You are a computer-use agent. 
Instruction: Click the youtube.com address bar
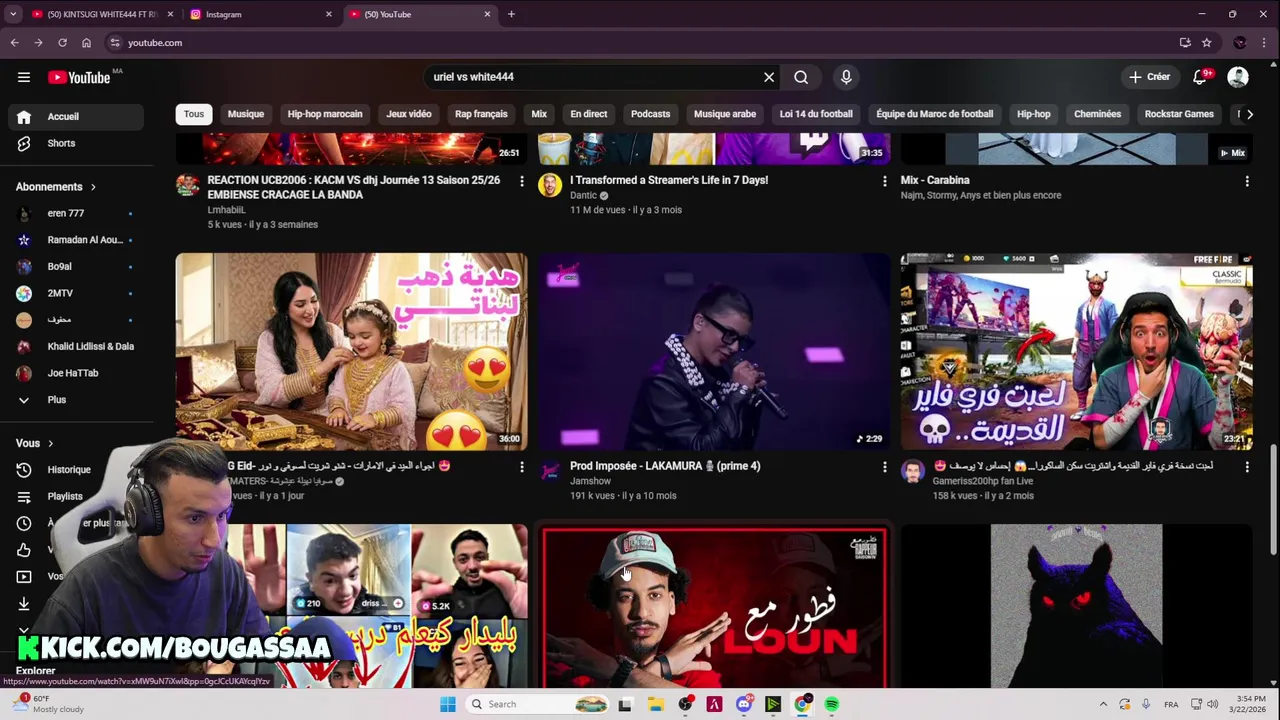[x=640, y=43]
